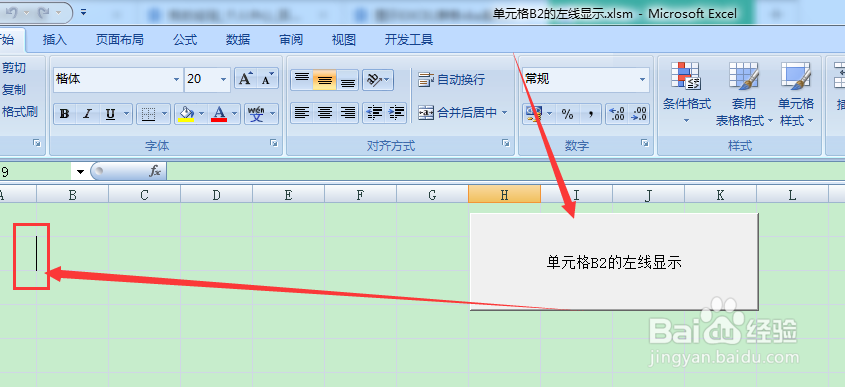The height and width of the screenshot is (387, 845).
Task: Click 复制 copy command
Action: [x=13, y=90]
